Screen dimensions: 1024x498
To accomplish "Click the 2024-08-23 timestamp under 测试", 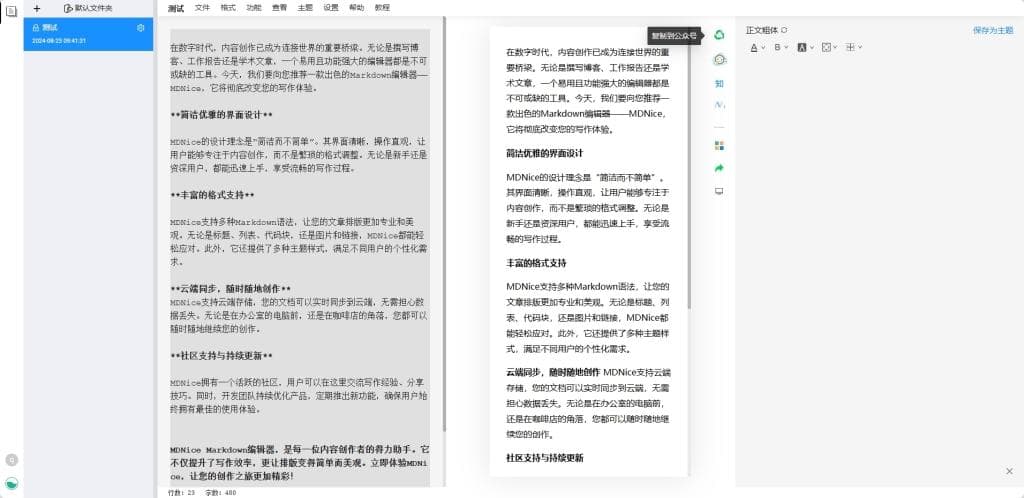I will [59, 40].
